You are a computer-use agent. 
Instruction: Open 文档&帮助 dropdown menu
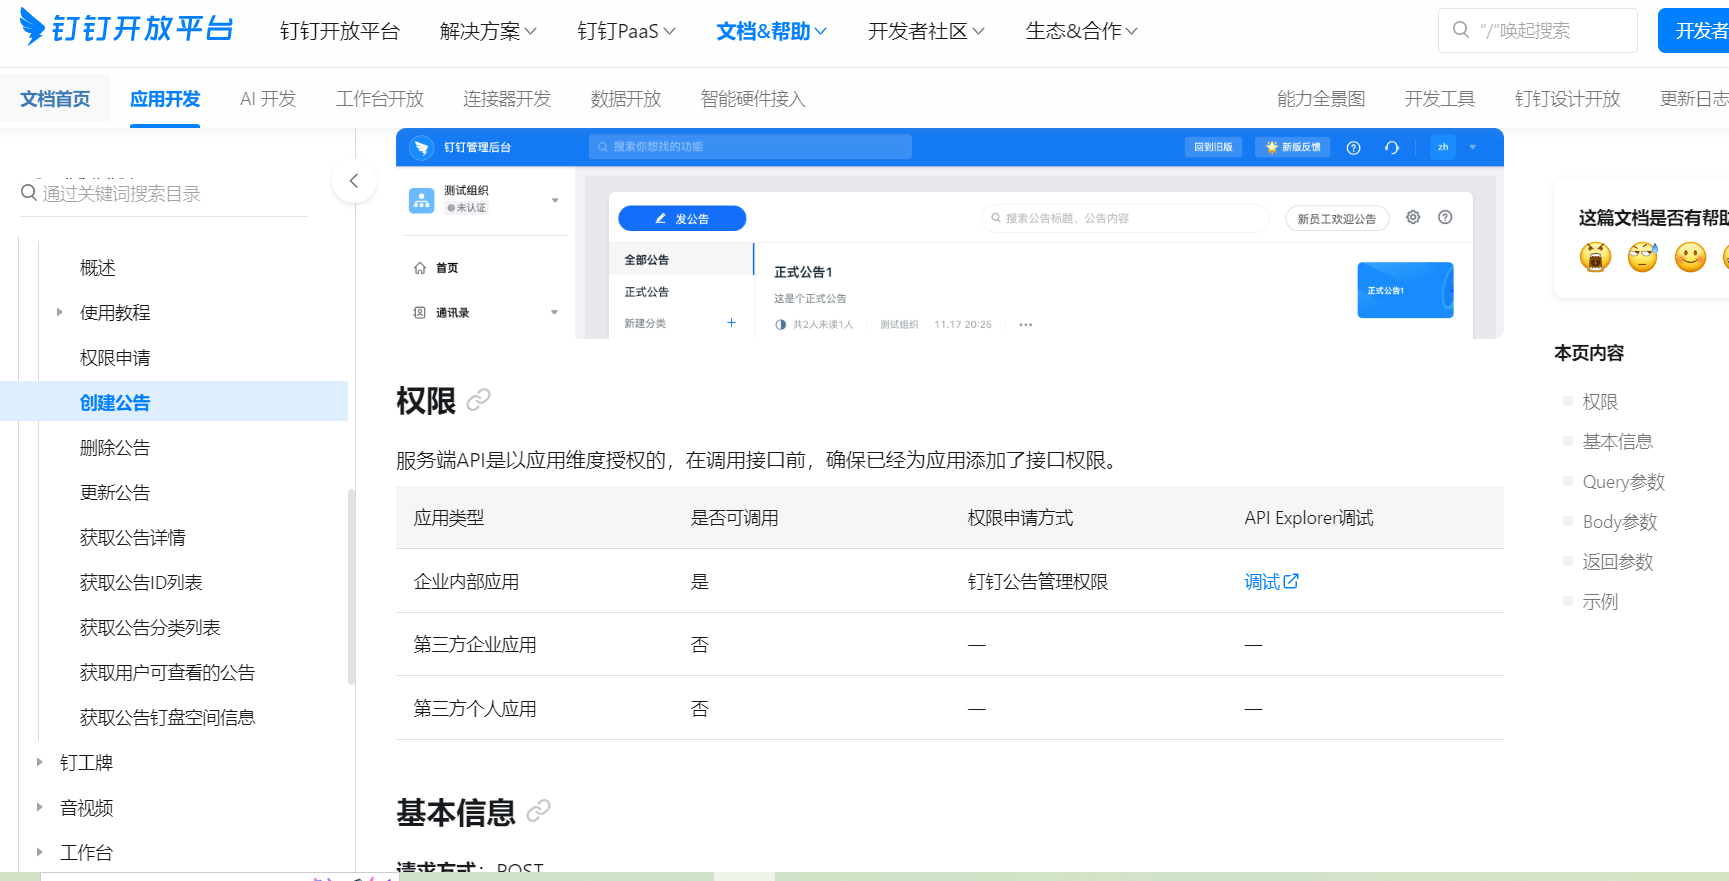[771, 31]
